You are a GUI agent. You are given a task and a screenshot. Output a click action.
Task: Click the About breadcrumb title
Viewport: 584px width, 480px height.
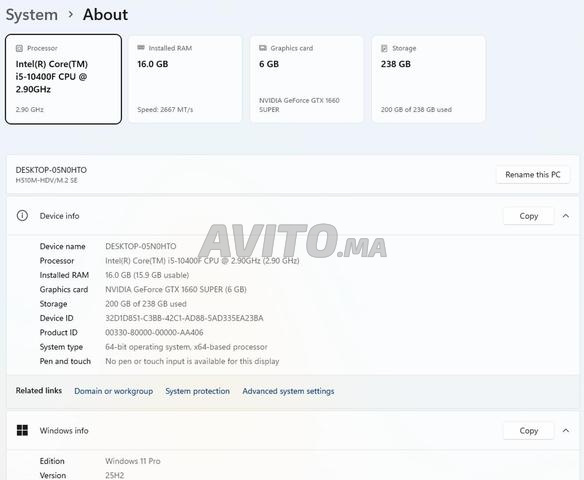point(105,15)
